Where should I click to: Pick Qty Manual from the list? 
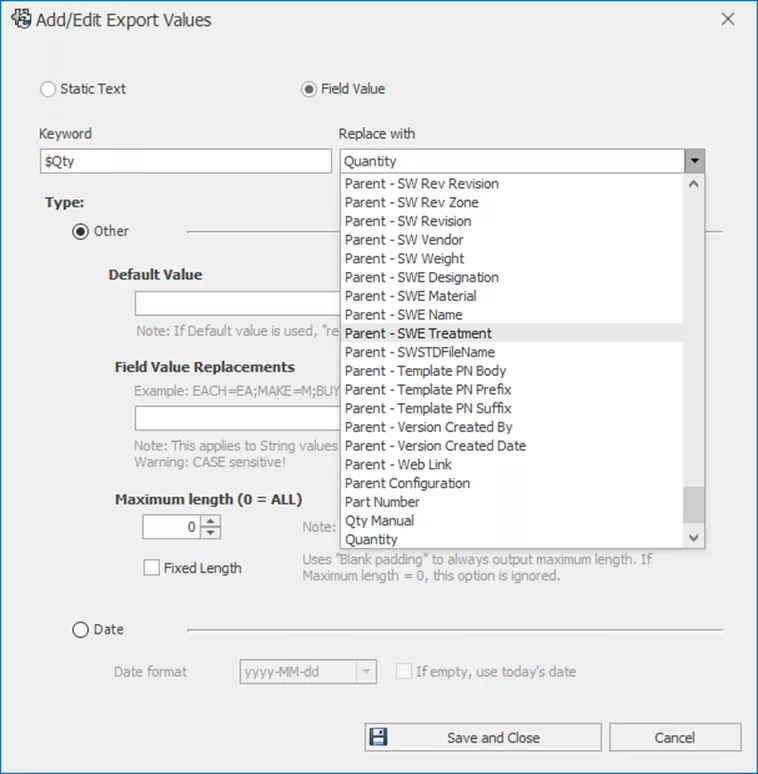(379, 521)
